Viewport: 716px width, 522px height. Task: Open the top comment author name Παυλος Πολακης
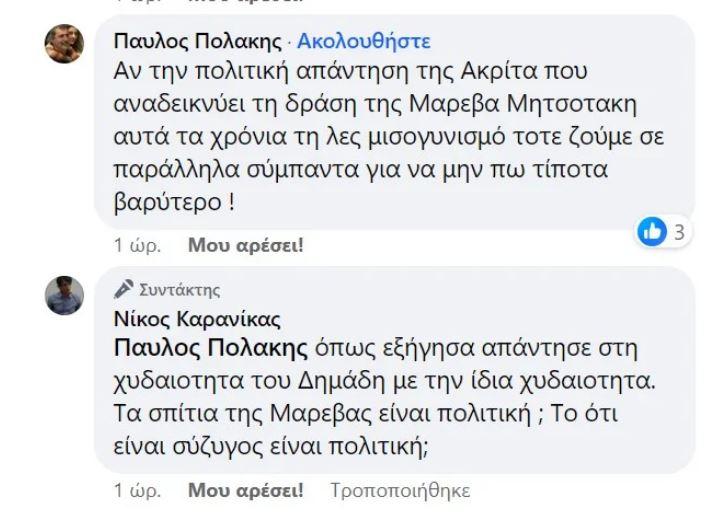point(197,41)
